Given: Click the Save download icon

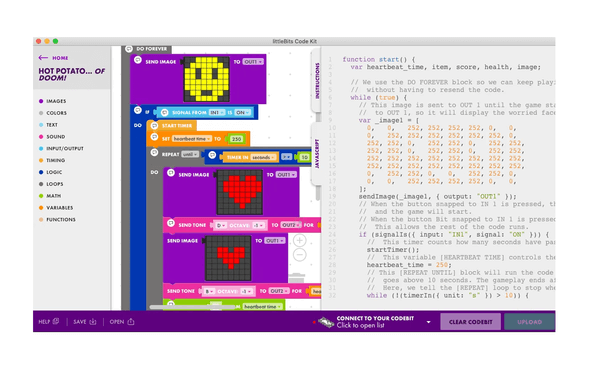Looking at the screenshot, I should pos(93,322).
